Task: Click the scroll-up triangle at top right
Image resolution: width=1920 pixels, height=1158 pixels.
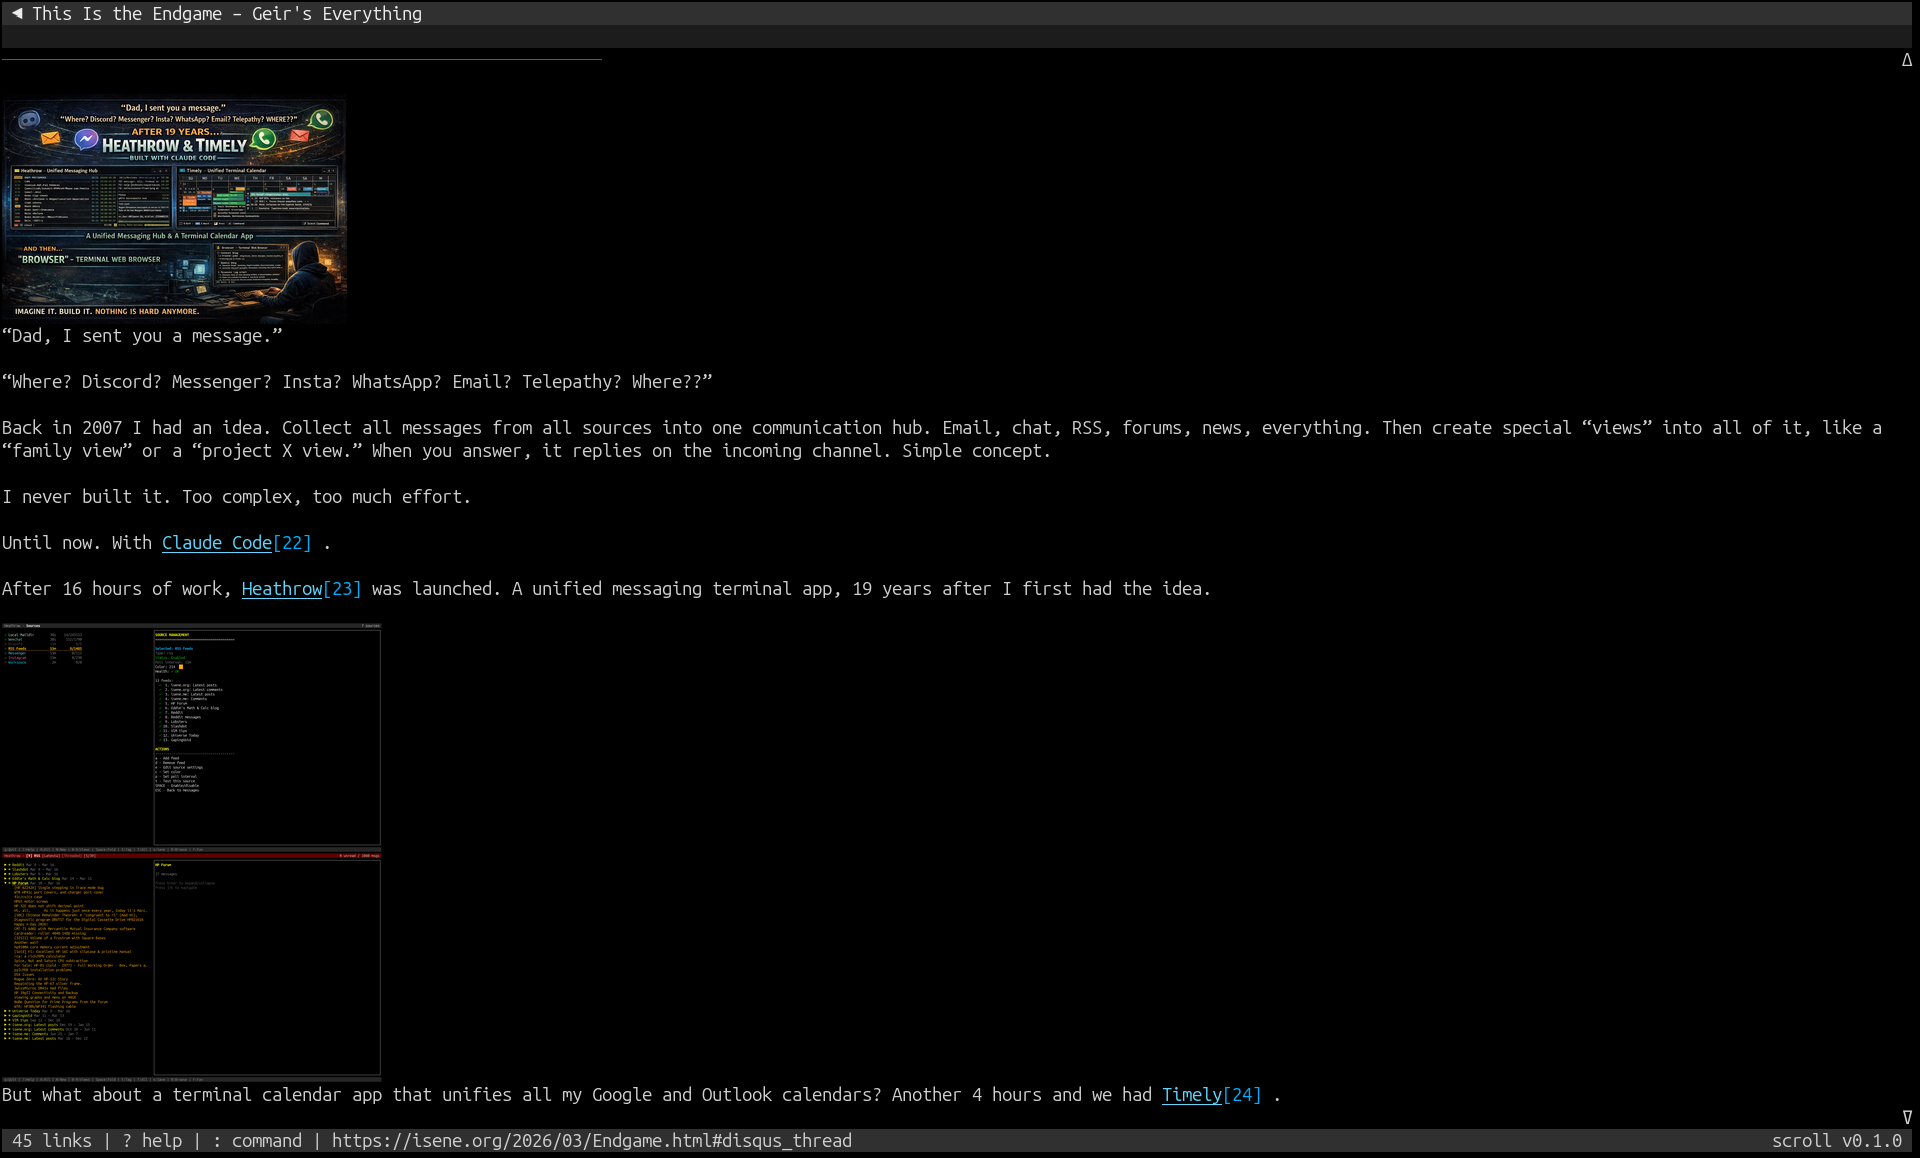Action: 1907,60
